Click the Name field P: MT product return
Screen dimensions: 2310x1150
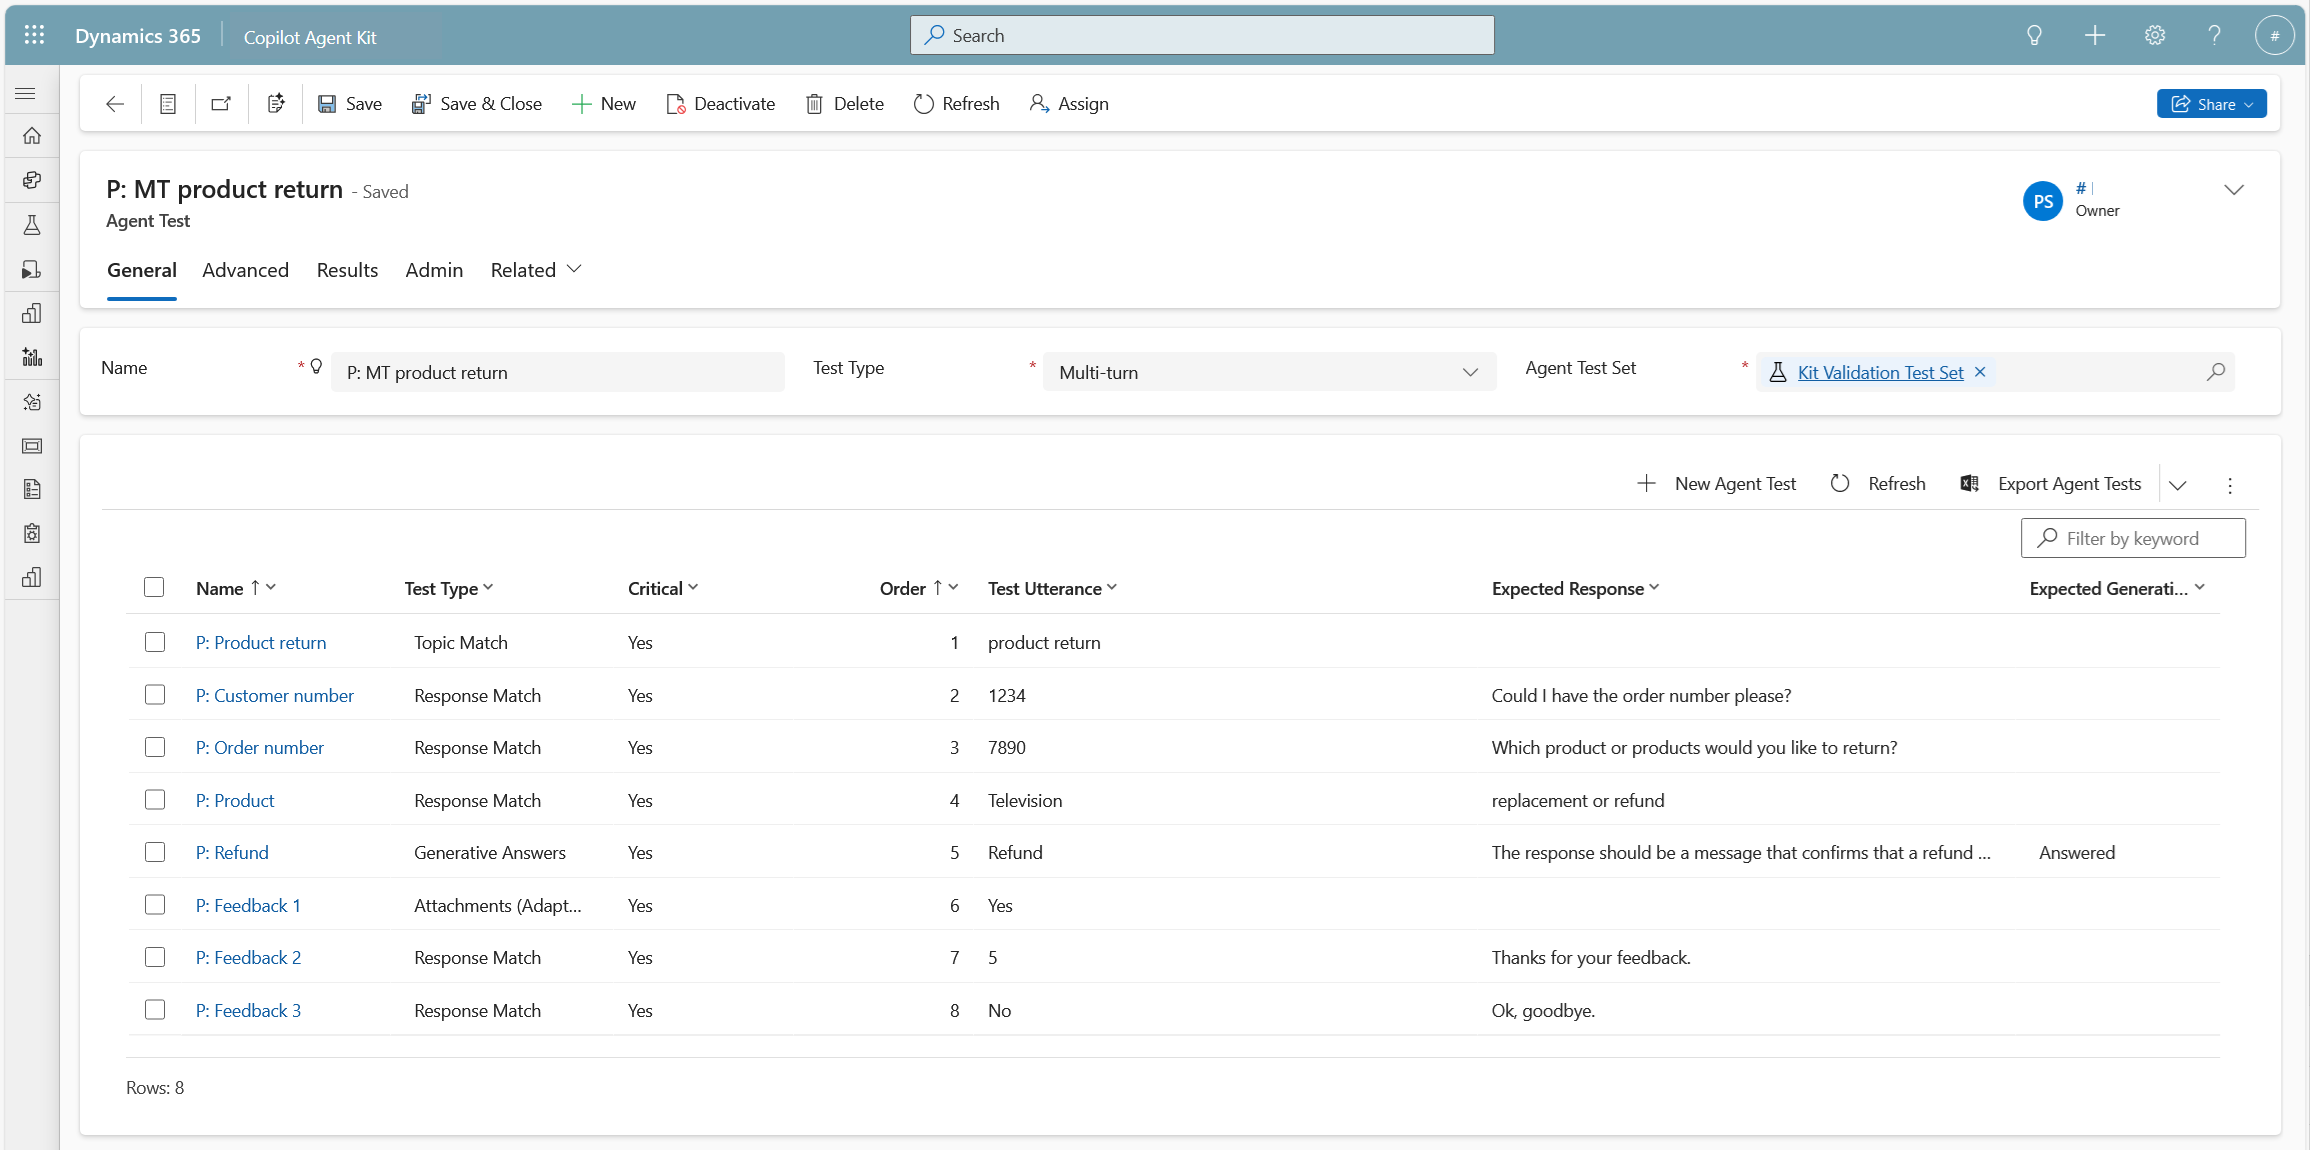[557, 372]
